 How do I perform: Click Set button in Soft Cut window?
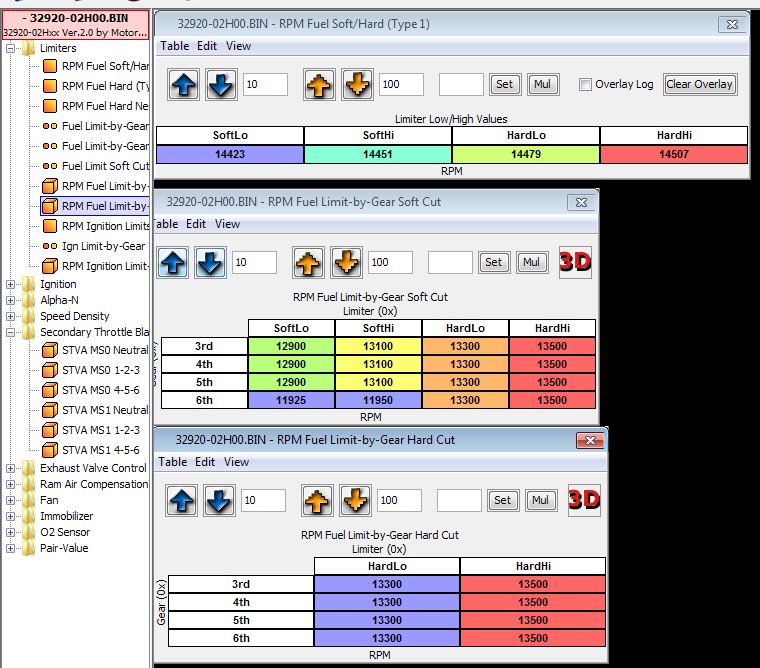[x=493, y=262]
